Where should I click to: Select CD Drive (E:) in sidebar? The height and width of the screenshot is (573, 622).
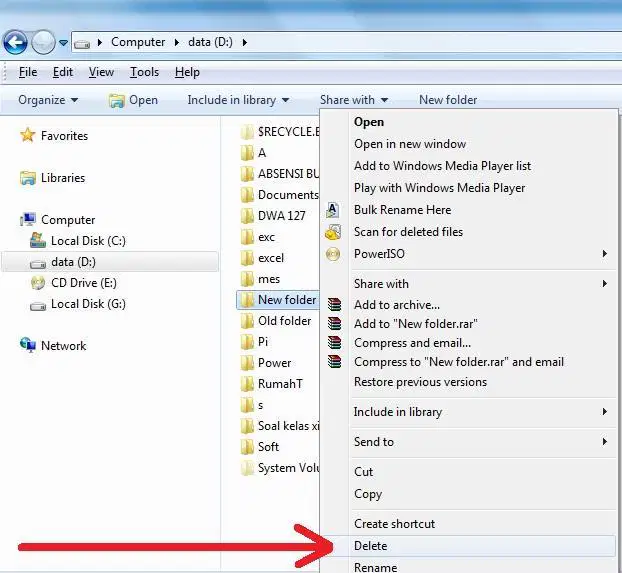pos(84,283)
